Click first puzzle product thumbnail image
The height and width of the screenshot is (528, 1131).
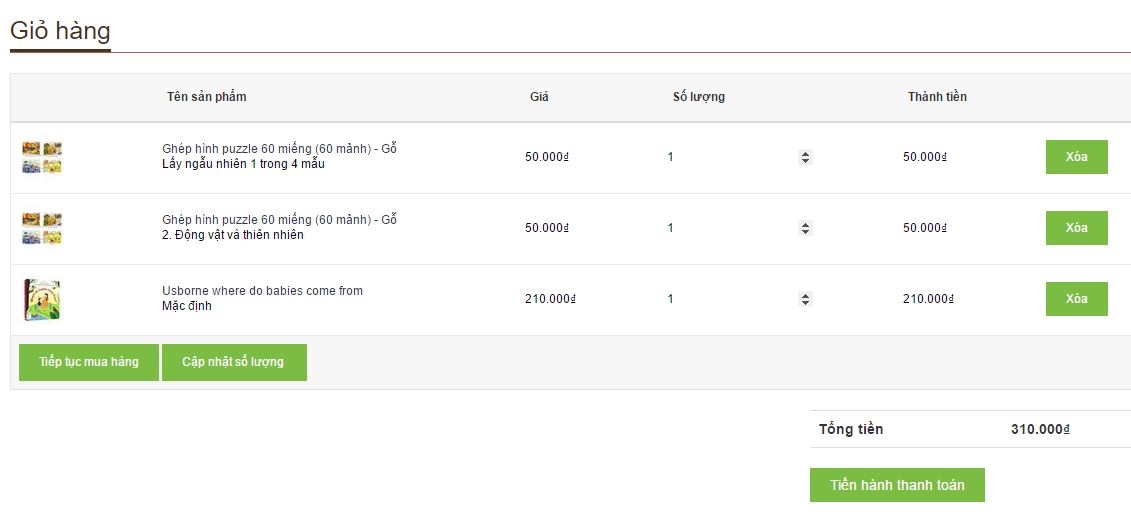[x=42, y=157]
